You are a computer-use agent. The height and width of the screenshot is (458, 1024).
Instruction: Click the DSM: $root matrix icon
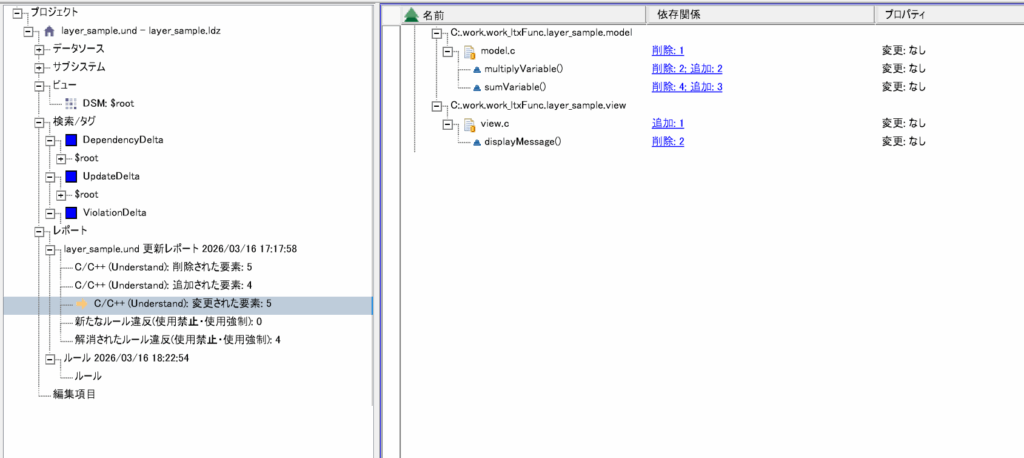[70, 103]
